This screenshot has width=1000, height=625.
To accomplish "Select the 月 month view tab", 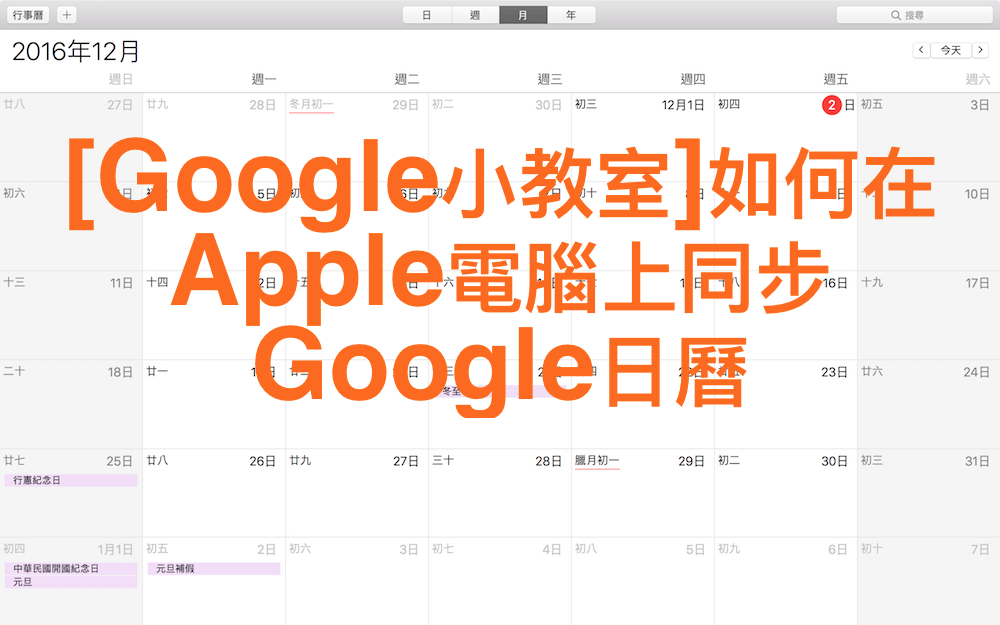I will coord(523,15).
